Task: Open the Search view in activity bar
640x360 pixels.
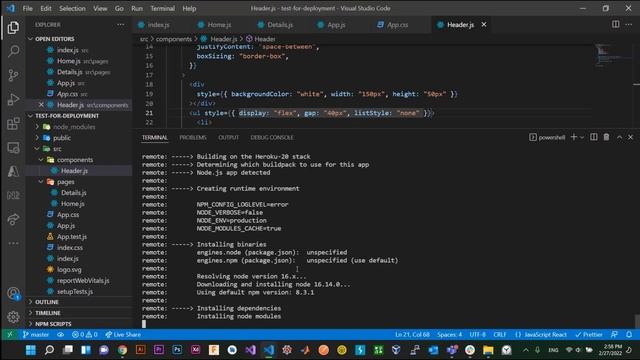Action: pyautogui.click(x=13, y=51)
